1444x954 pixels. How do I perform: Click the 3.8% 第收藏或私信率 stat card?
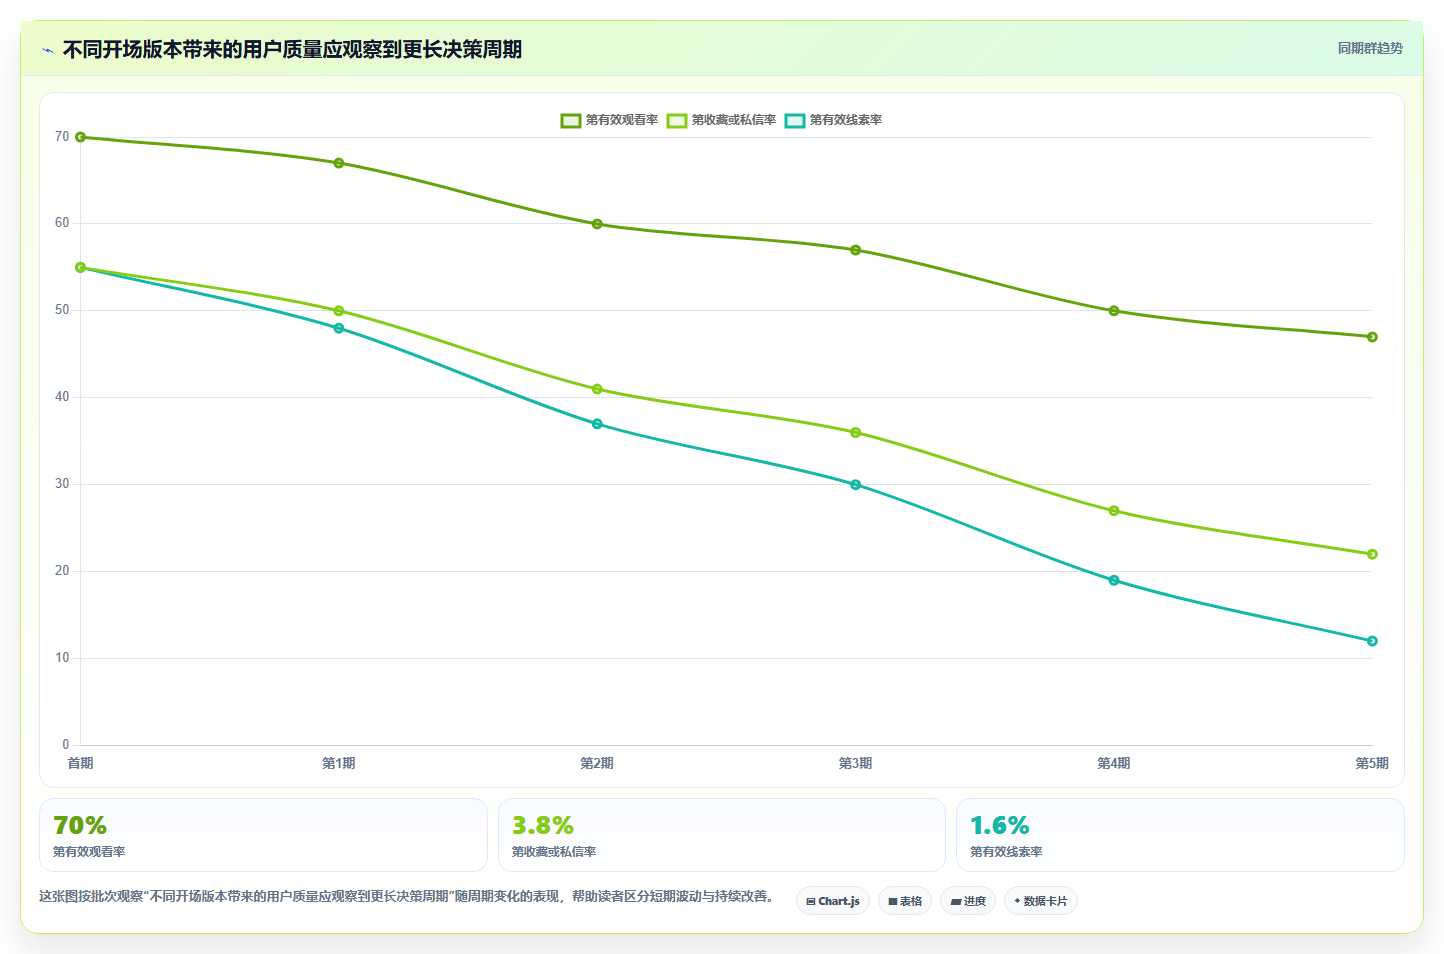pyautogui.click(x=722, y=835)
